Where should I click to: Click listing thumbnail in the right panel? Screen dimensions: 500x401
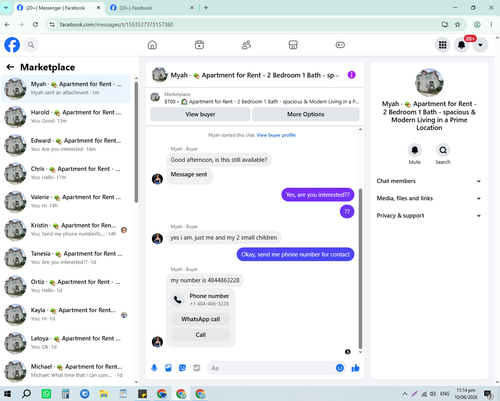429,82
